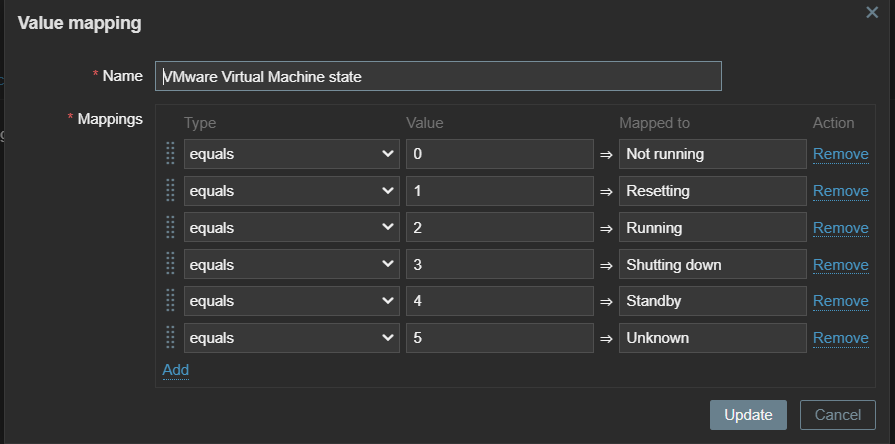Click the drag handle beside the Resetting mapping

pyautogui.click(x=169, y=191)
